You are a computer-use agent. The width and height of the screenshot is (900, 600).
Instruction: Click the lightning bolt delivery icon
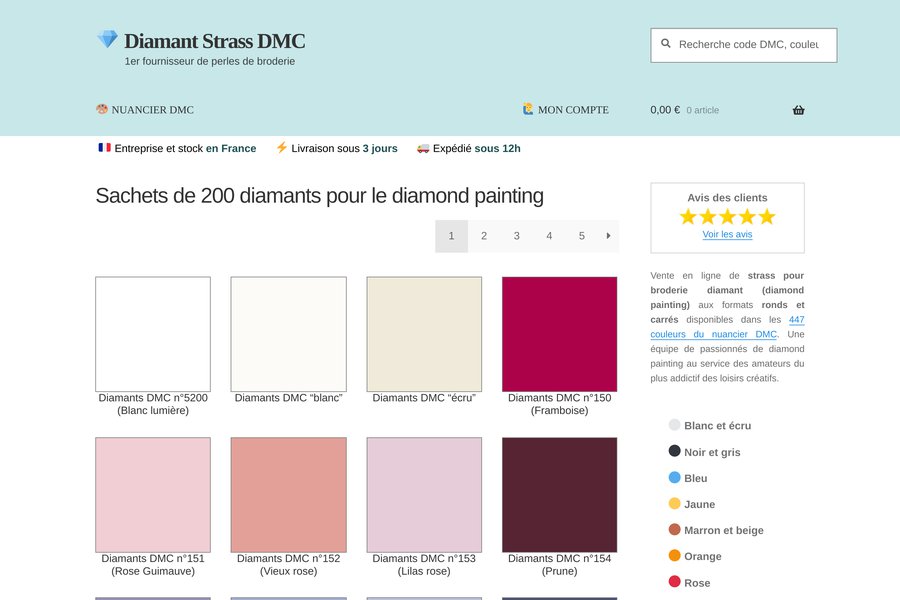281,148
